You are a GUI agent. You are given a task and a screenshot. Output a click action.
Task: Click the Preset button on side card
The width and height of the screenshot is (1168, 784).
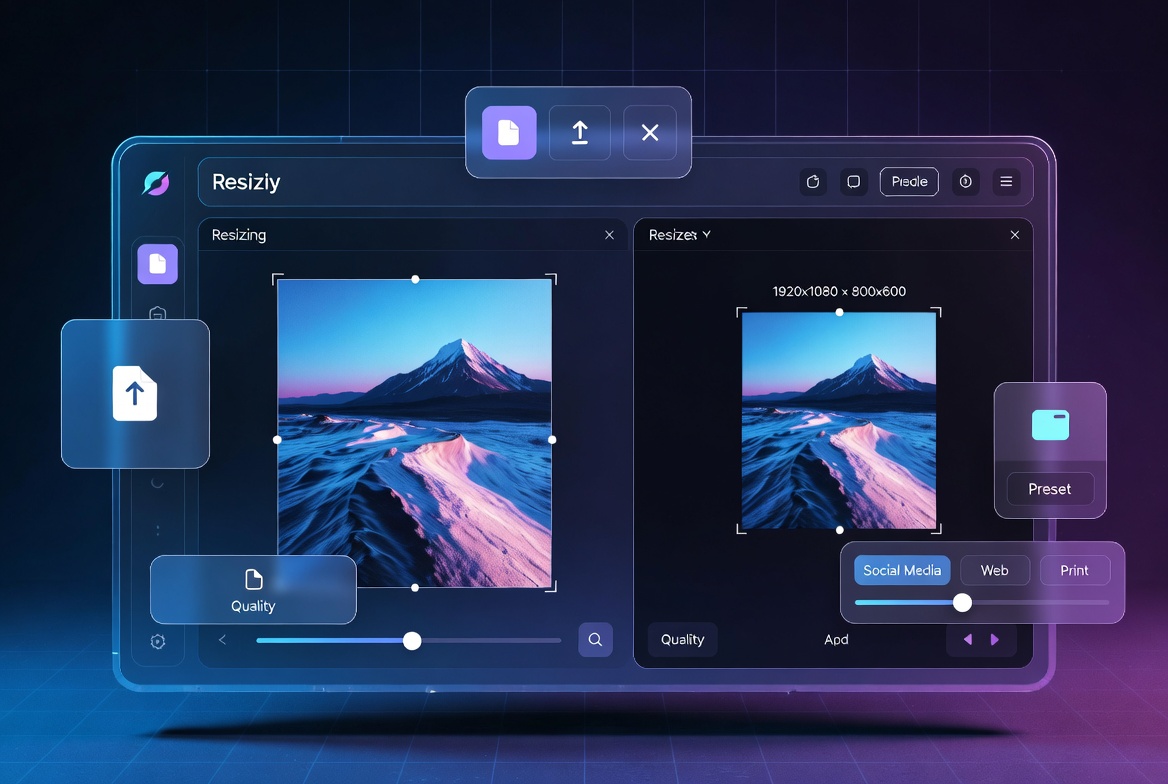pos(1050,489)
